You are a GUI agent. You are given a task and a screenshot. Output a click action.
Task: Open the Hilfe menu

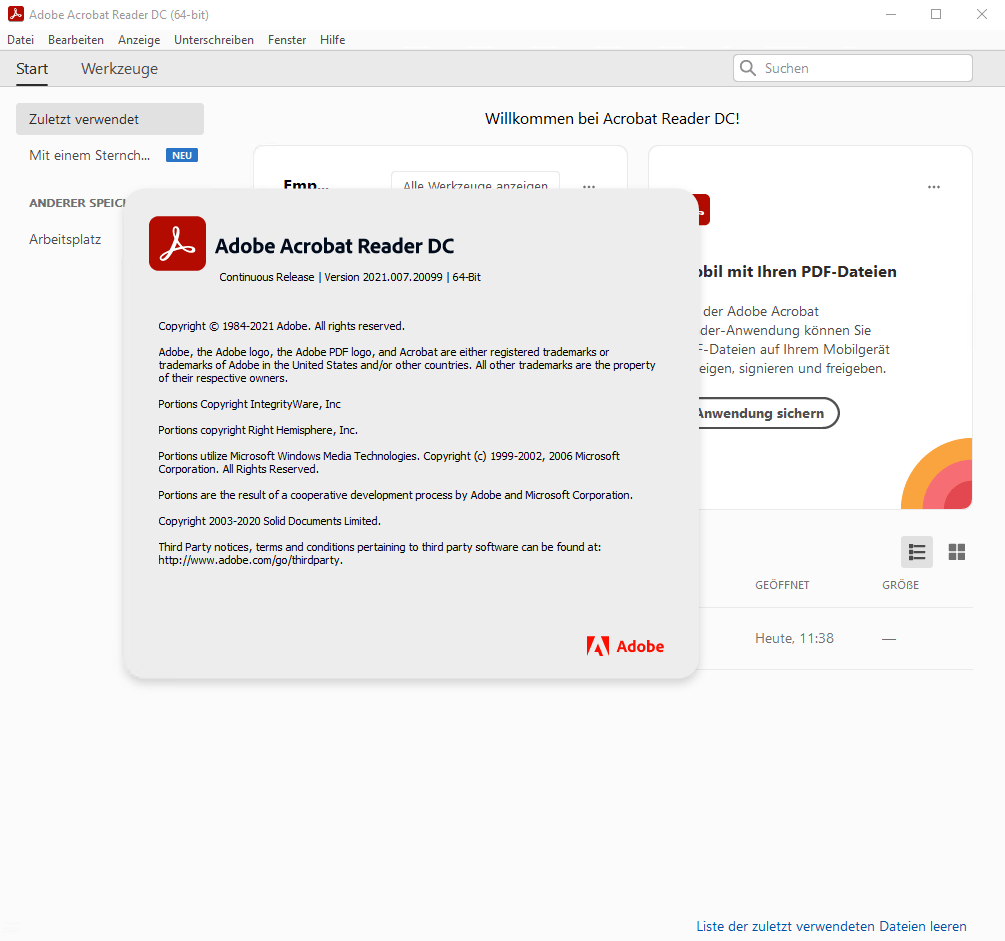click(332, 39)
